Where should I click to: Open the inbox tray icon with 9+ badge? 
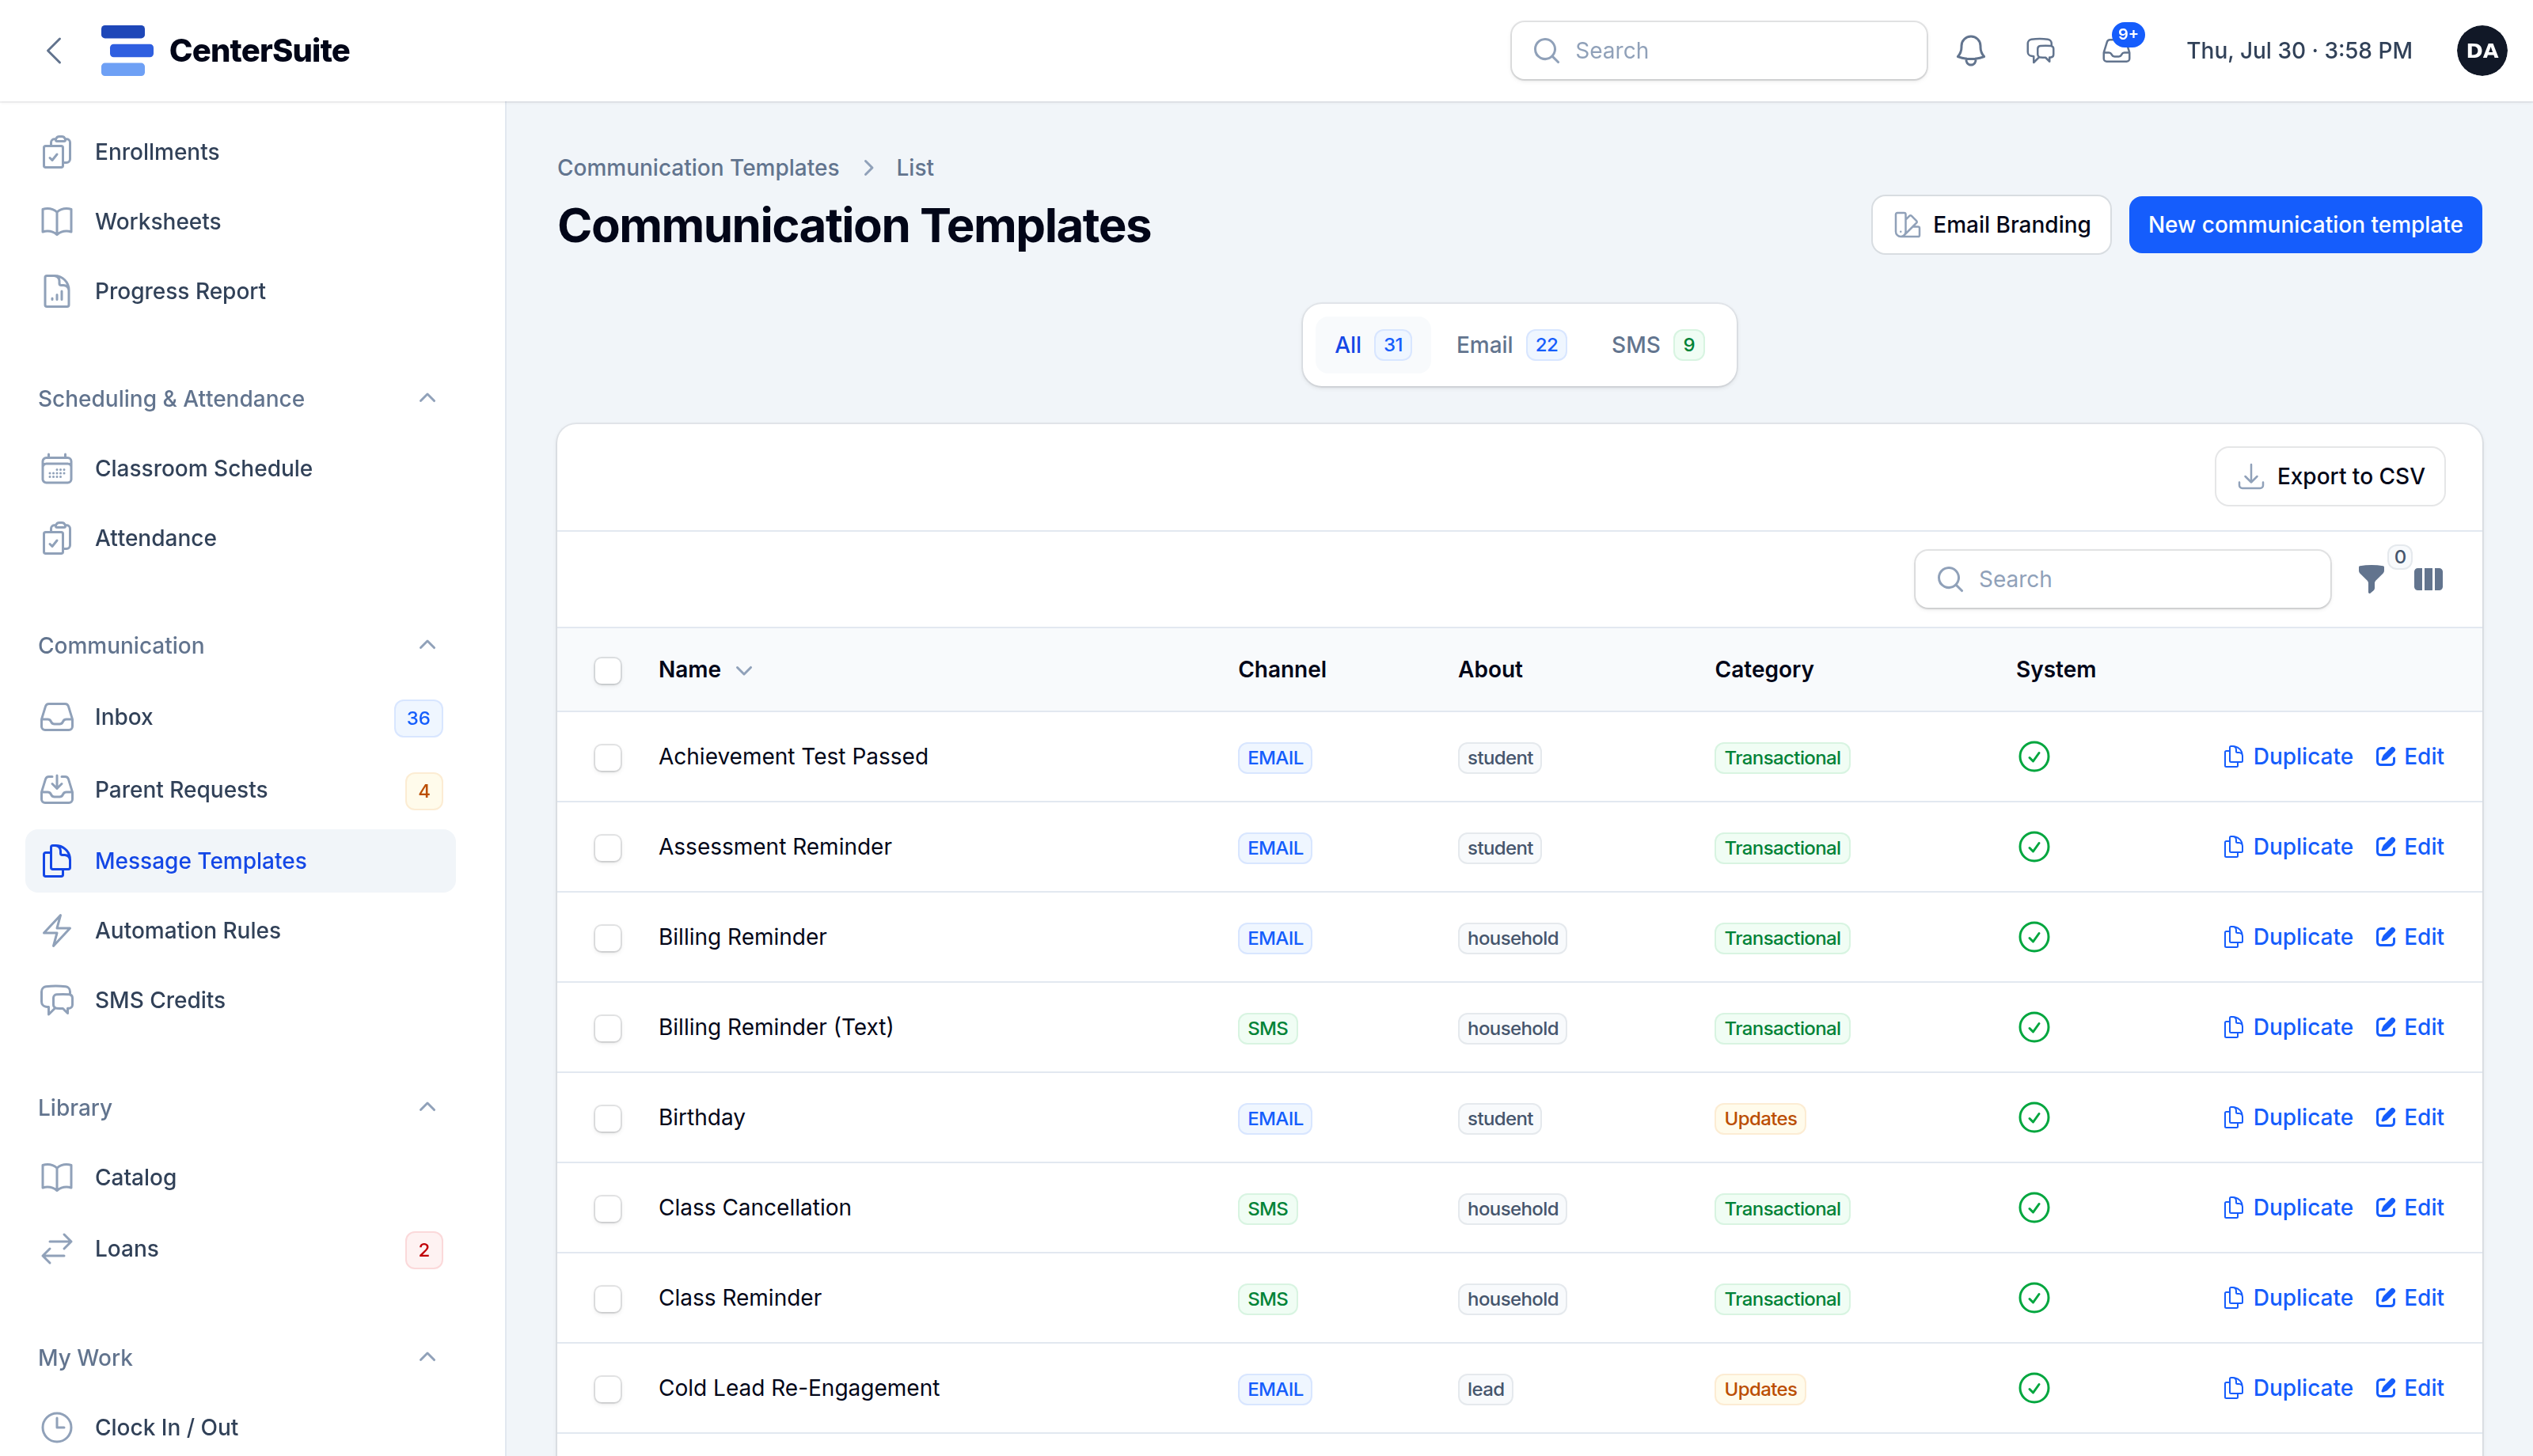tap(2117, 50)
